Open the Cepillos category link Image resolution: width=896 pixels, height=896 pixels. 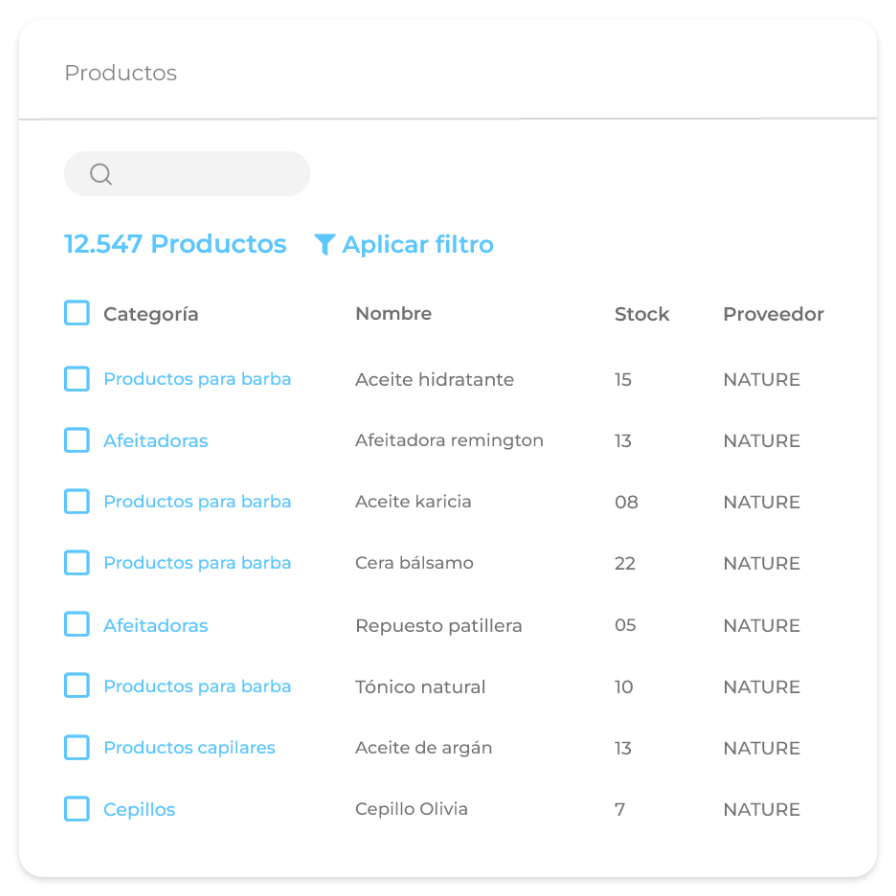139,810
